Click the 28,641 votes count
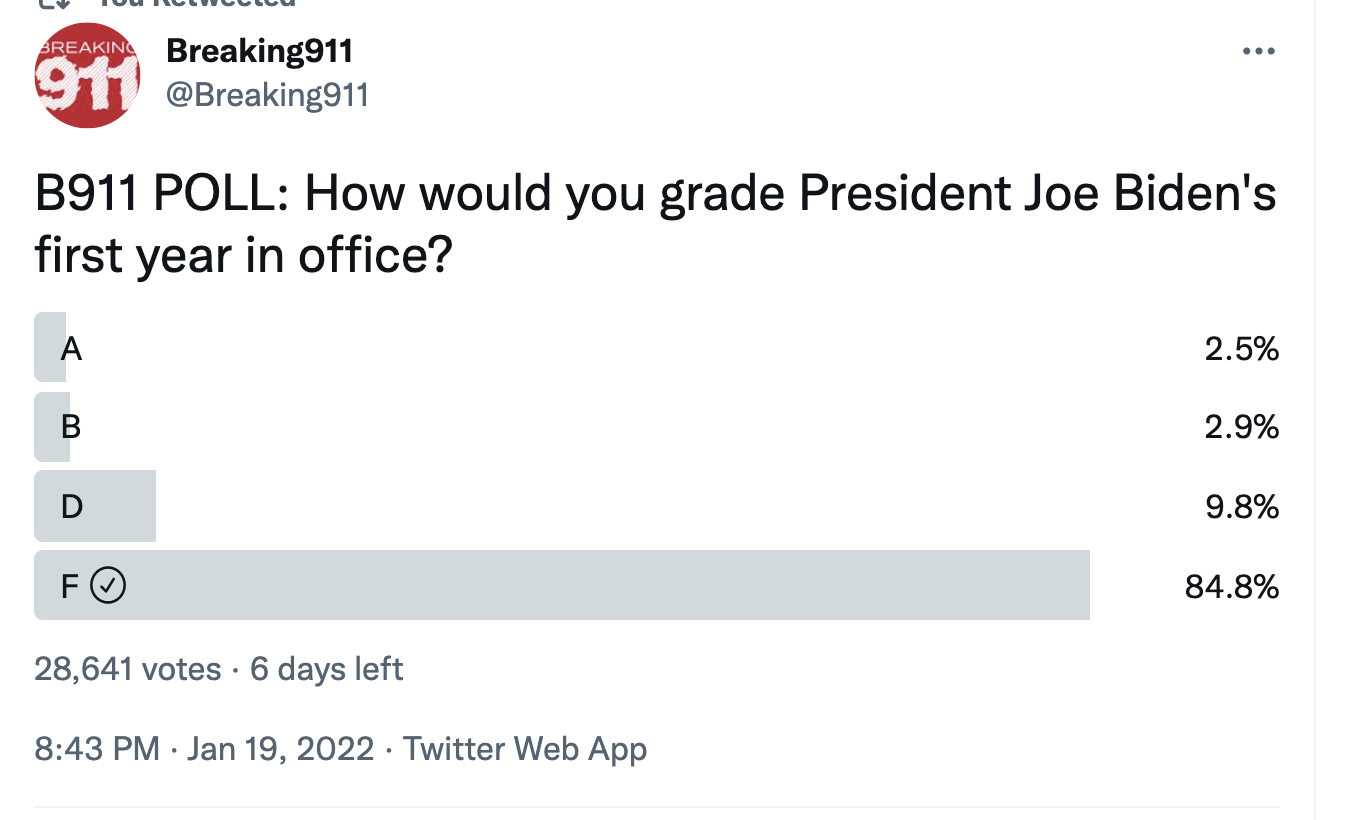The image size is (1346, 820). pyautogui.click(x=128, y=668)
